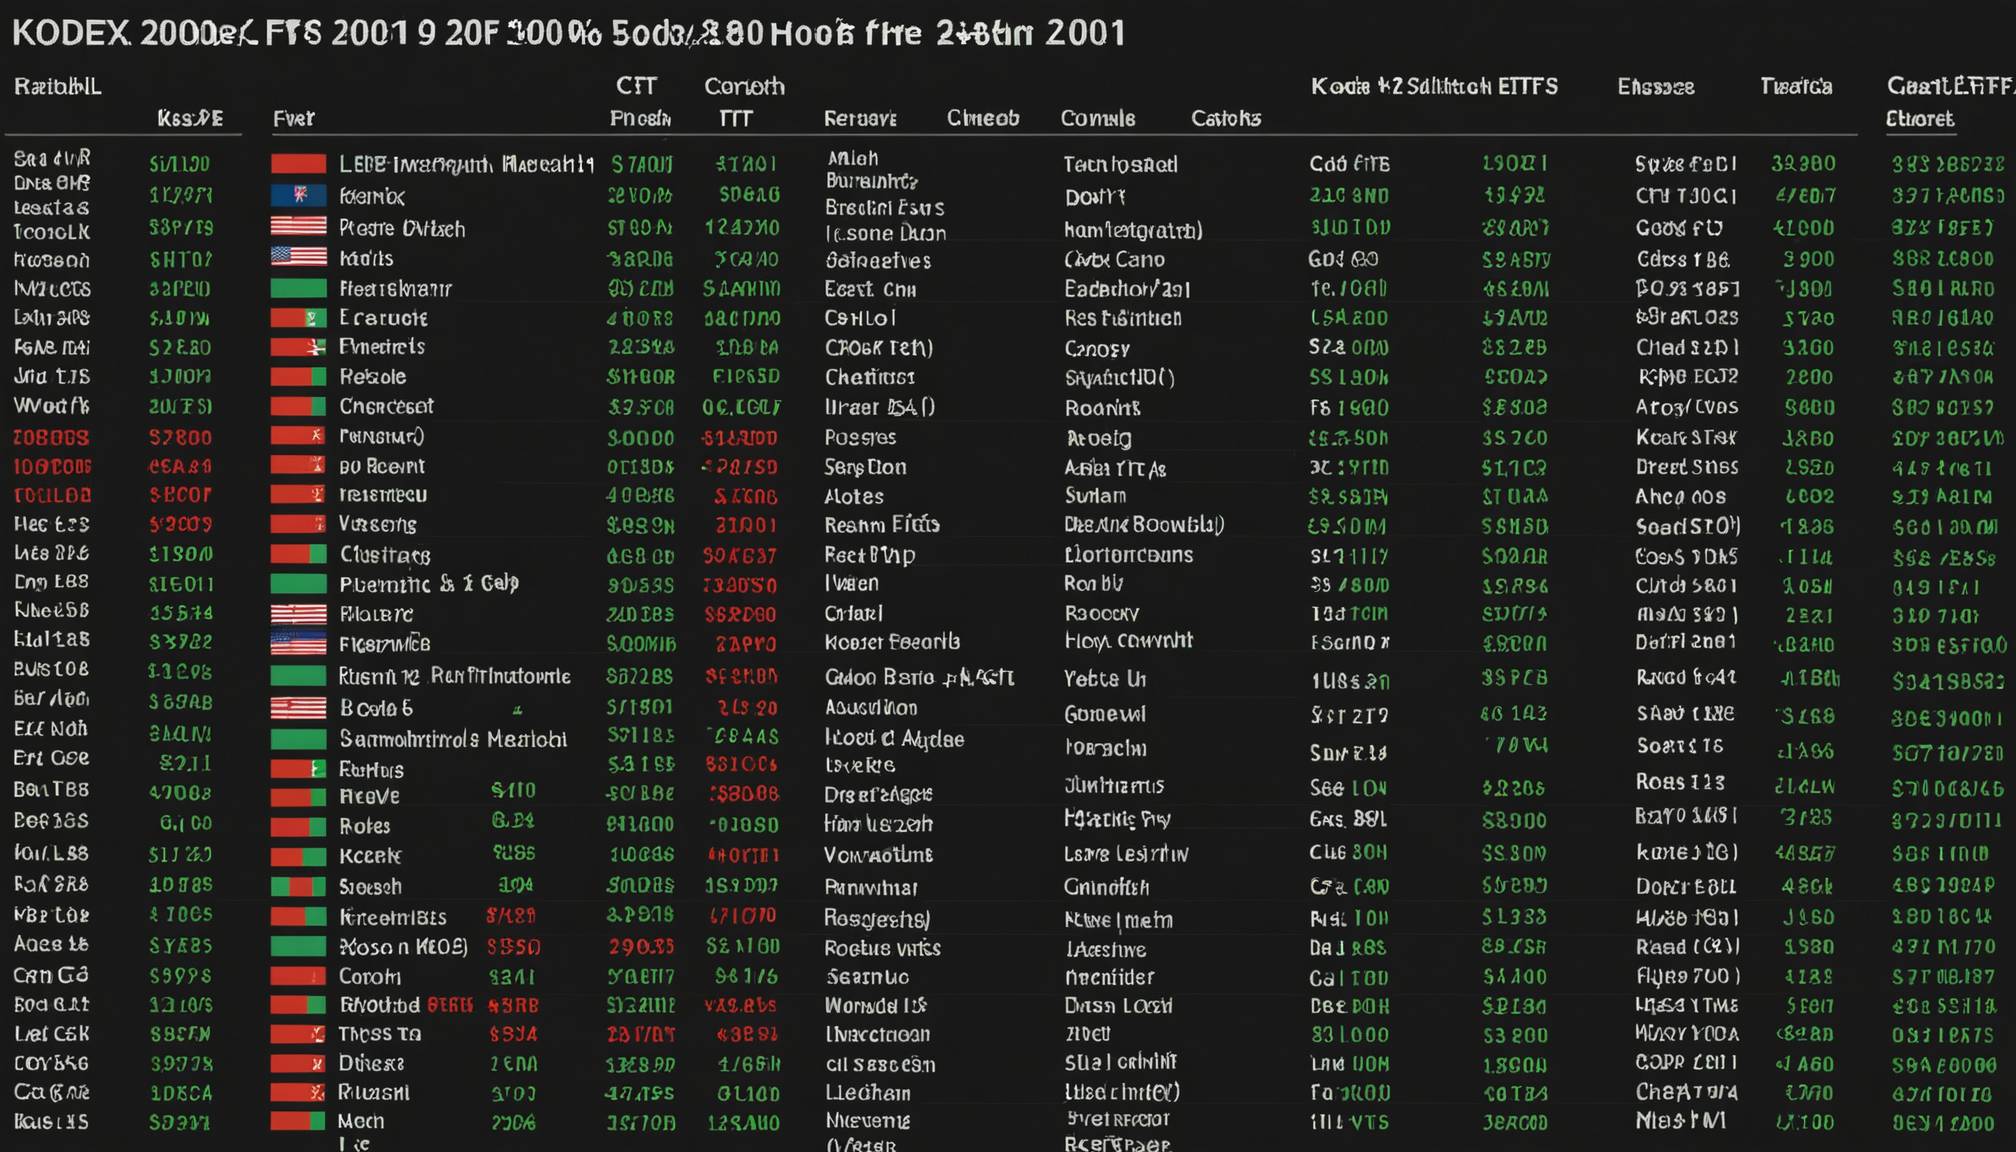
Task: Click the "Twatca" column header
Action: (x=1796, y=87)
